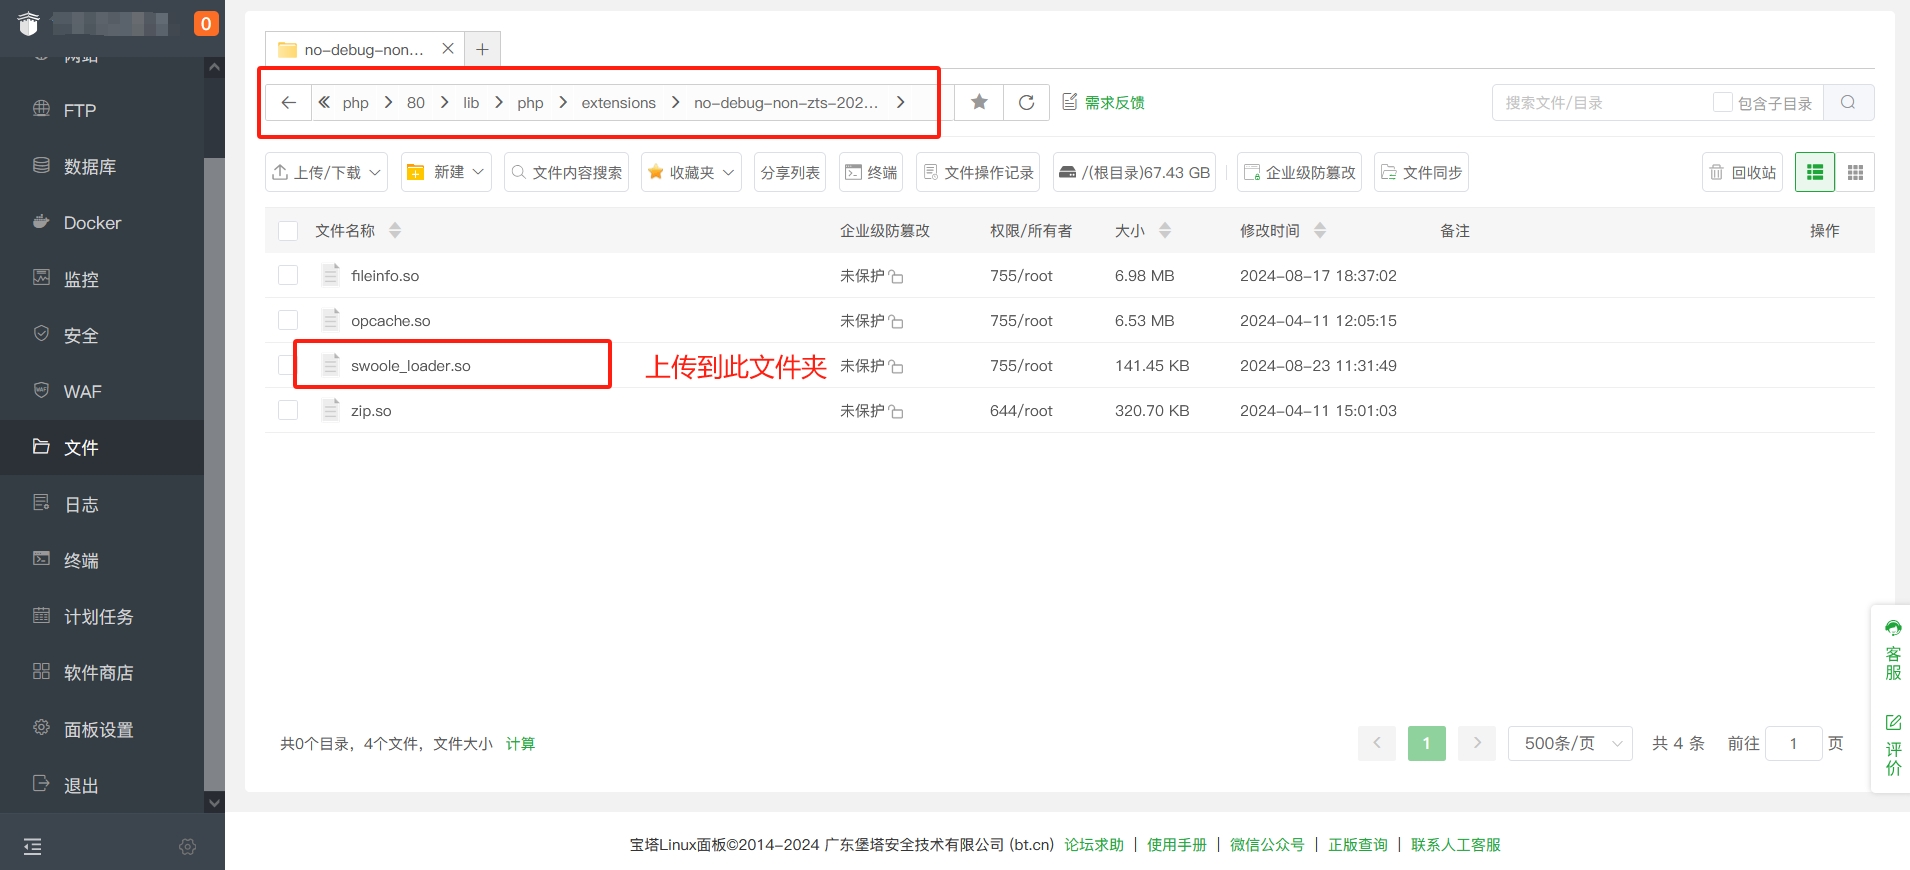Screen dimensions: 1910x870
Task: Click the search magnifier icon button
Action: [1848, 102]
